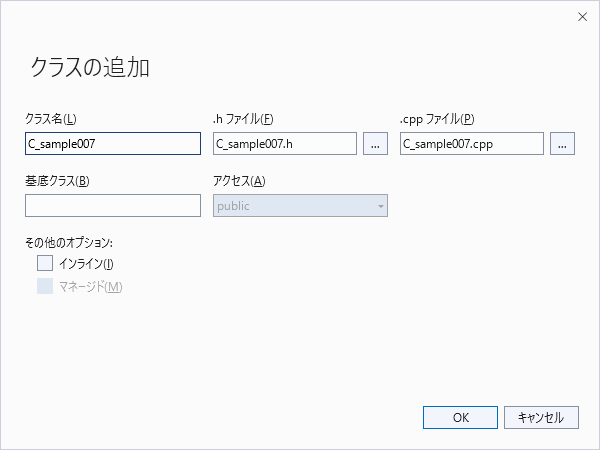Click the クラス名(L) label
This screenshot has width=600, height=450.
click(50, 120)
